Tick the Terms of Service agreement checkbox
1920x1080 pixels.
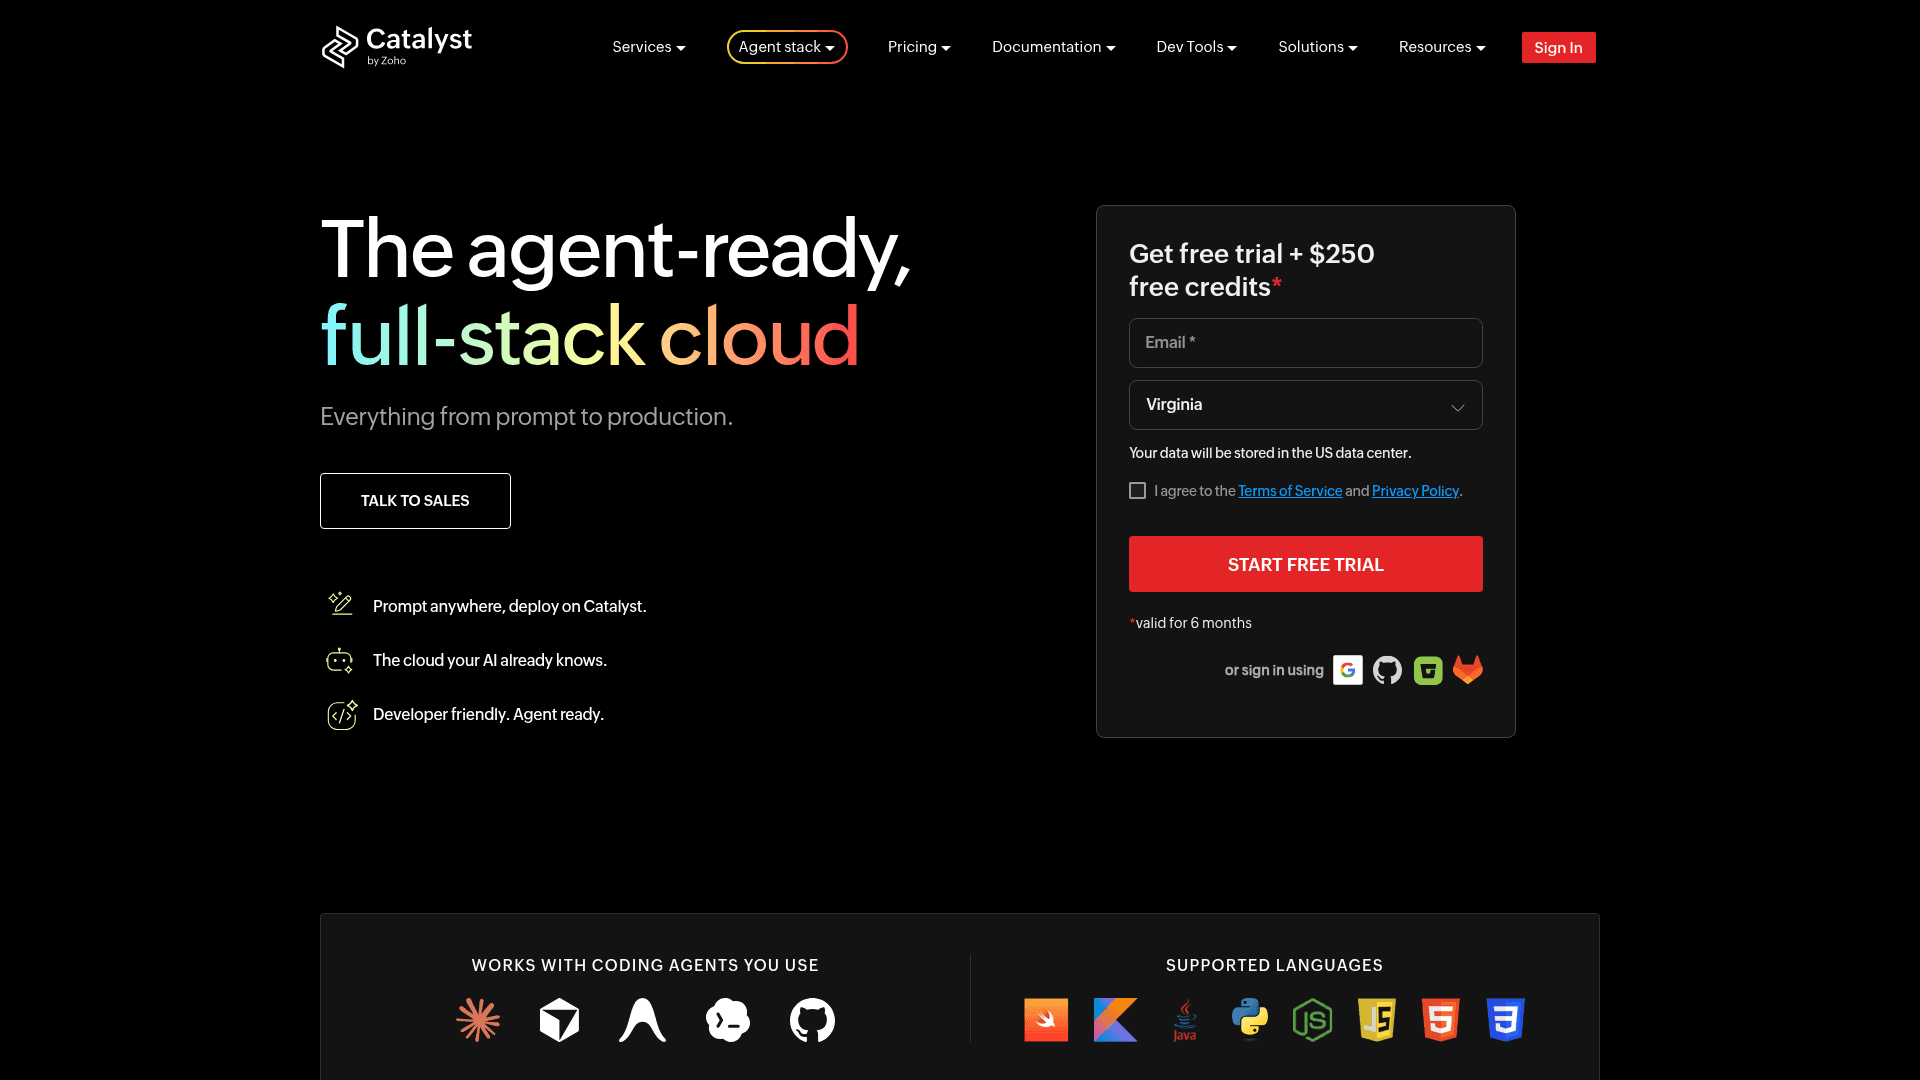click(1137, 491)
